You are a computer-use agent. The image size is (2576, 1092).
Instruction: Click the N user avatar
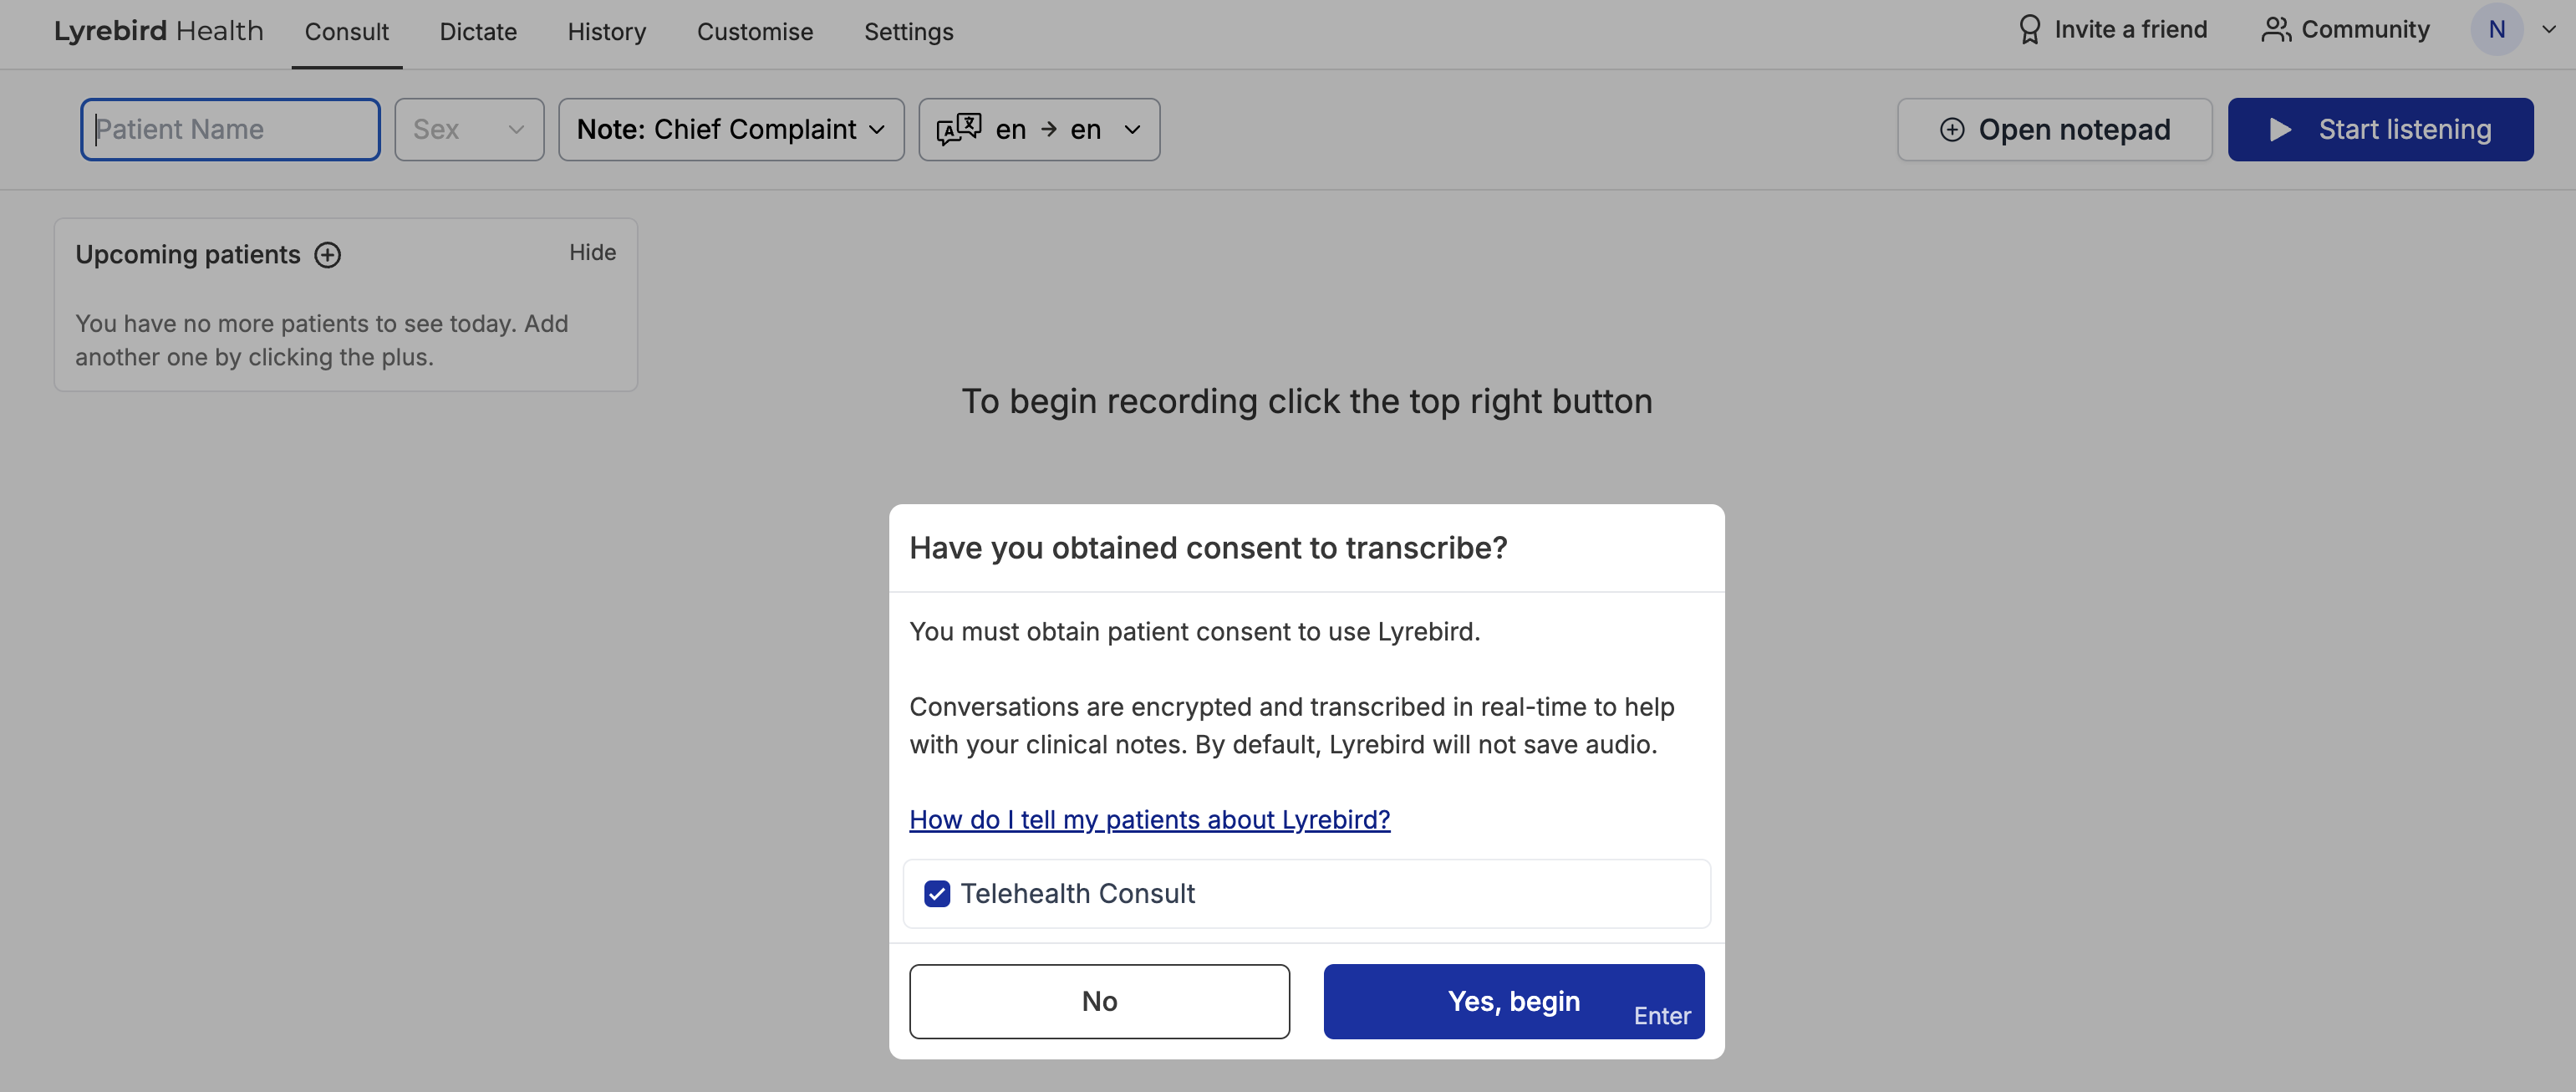pyautogui.click(x=2496, y=30)
